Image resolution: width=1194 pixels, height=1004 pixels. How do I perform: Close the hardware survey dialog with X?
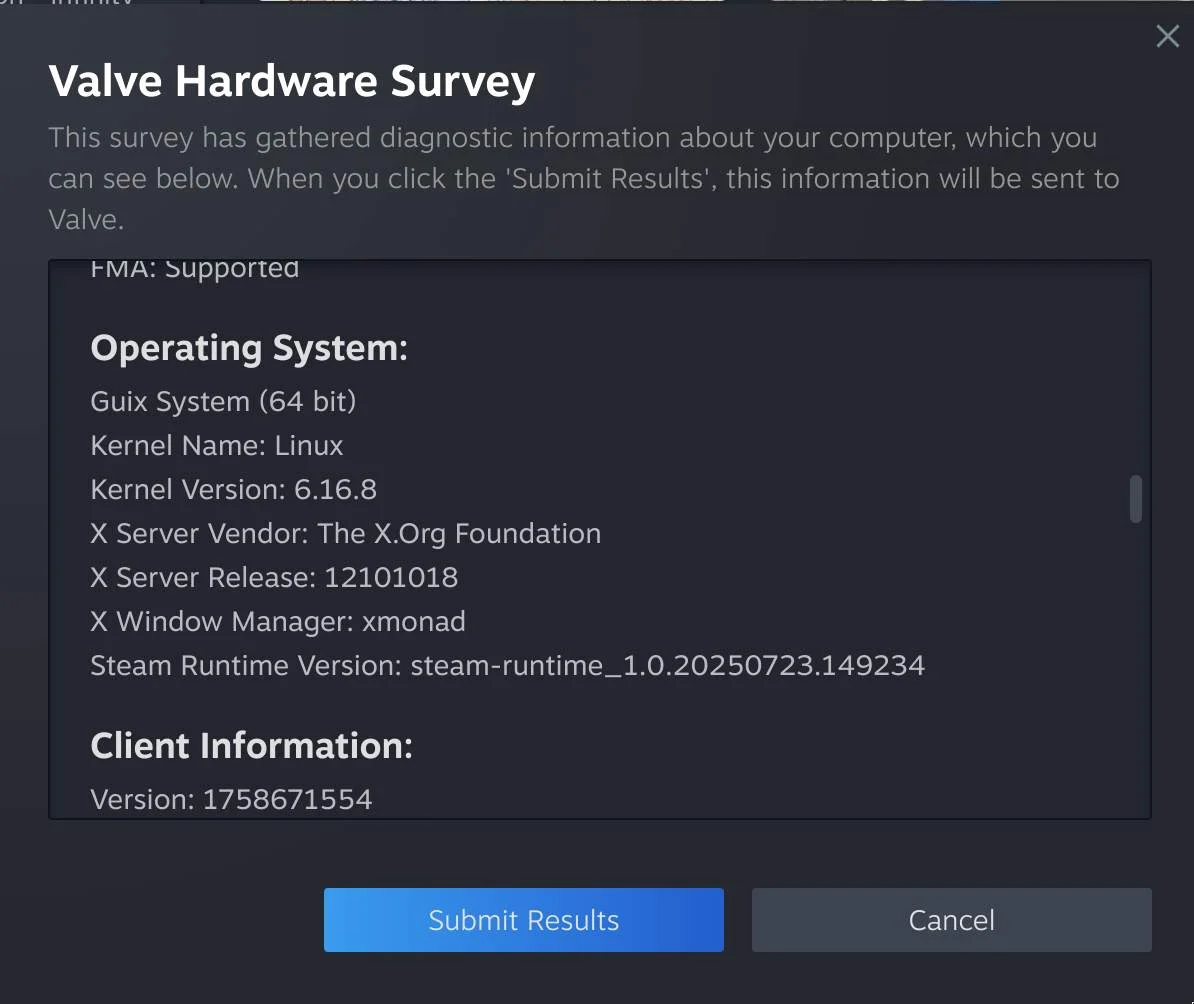pyautogui.click(x=1167, y=37)
